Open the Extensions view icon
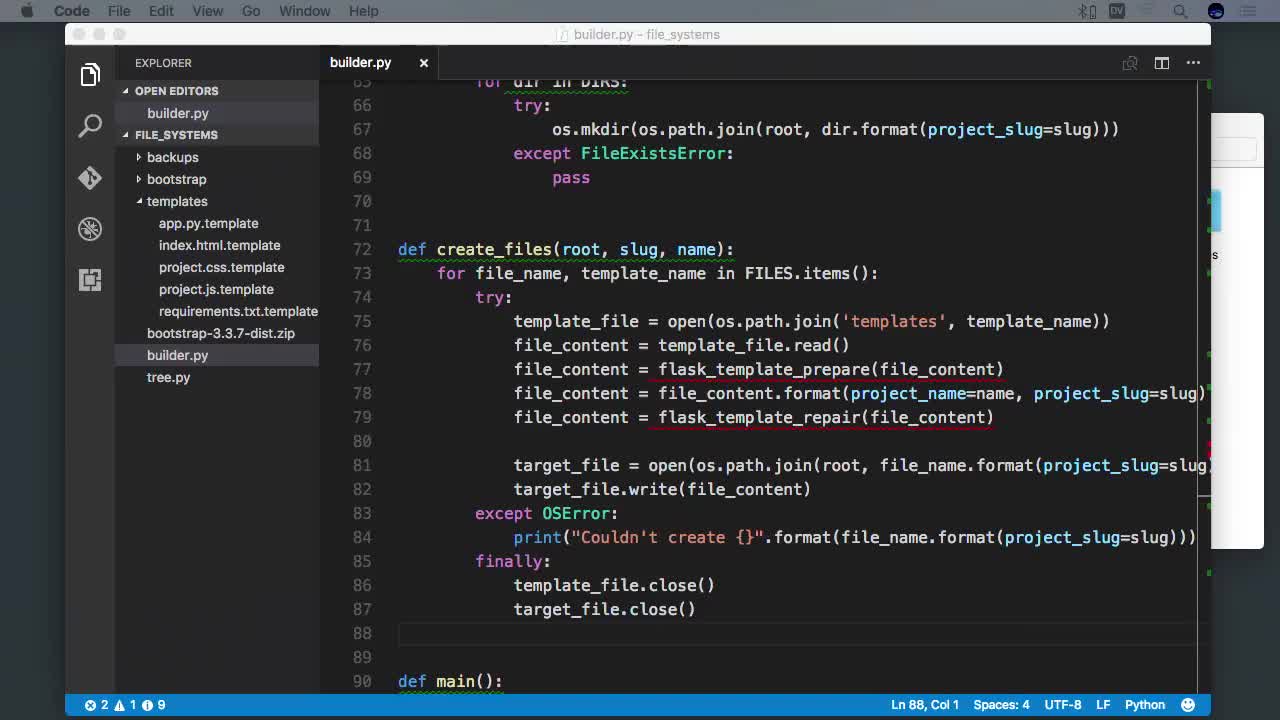The height and width of the screenshot is (720, 1280). pos(90,280)
